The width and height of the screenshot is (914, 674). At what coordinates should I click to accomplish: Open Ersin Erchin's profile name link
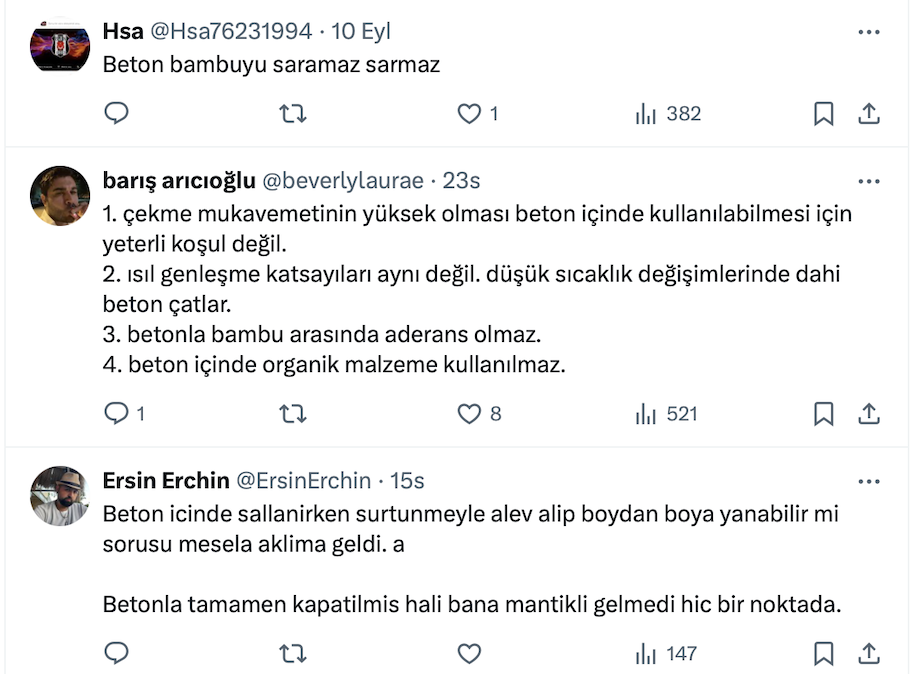click(165, 481)
